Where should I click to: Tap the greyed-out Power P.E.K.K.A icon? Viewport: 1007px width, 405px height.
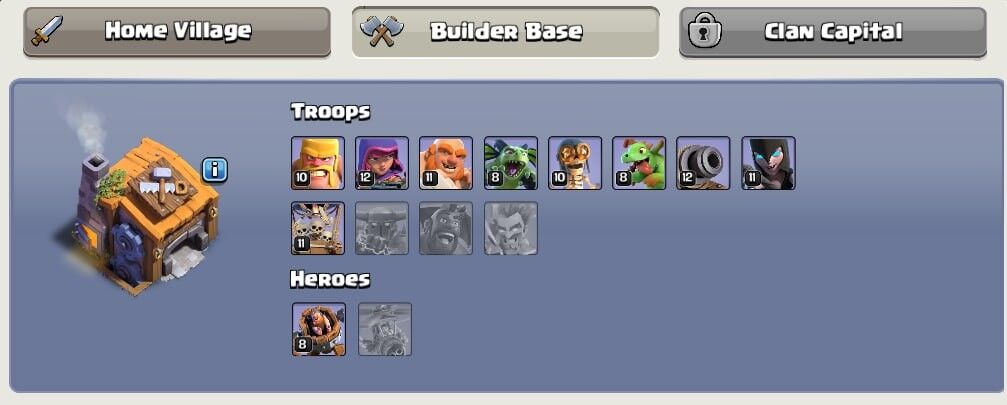(x=382, y=228)
